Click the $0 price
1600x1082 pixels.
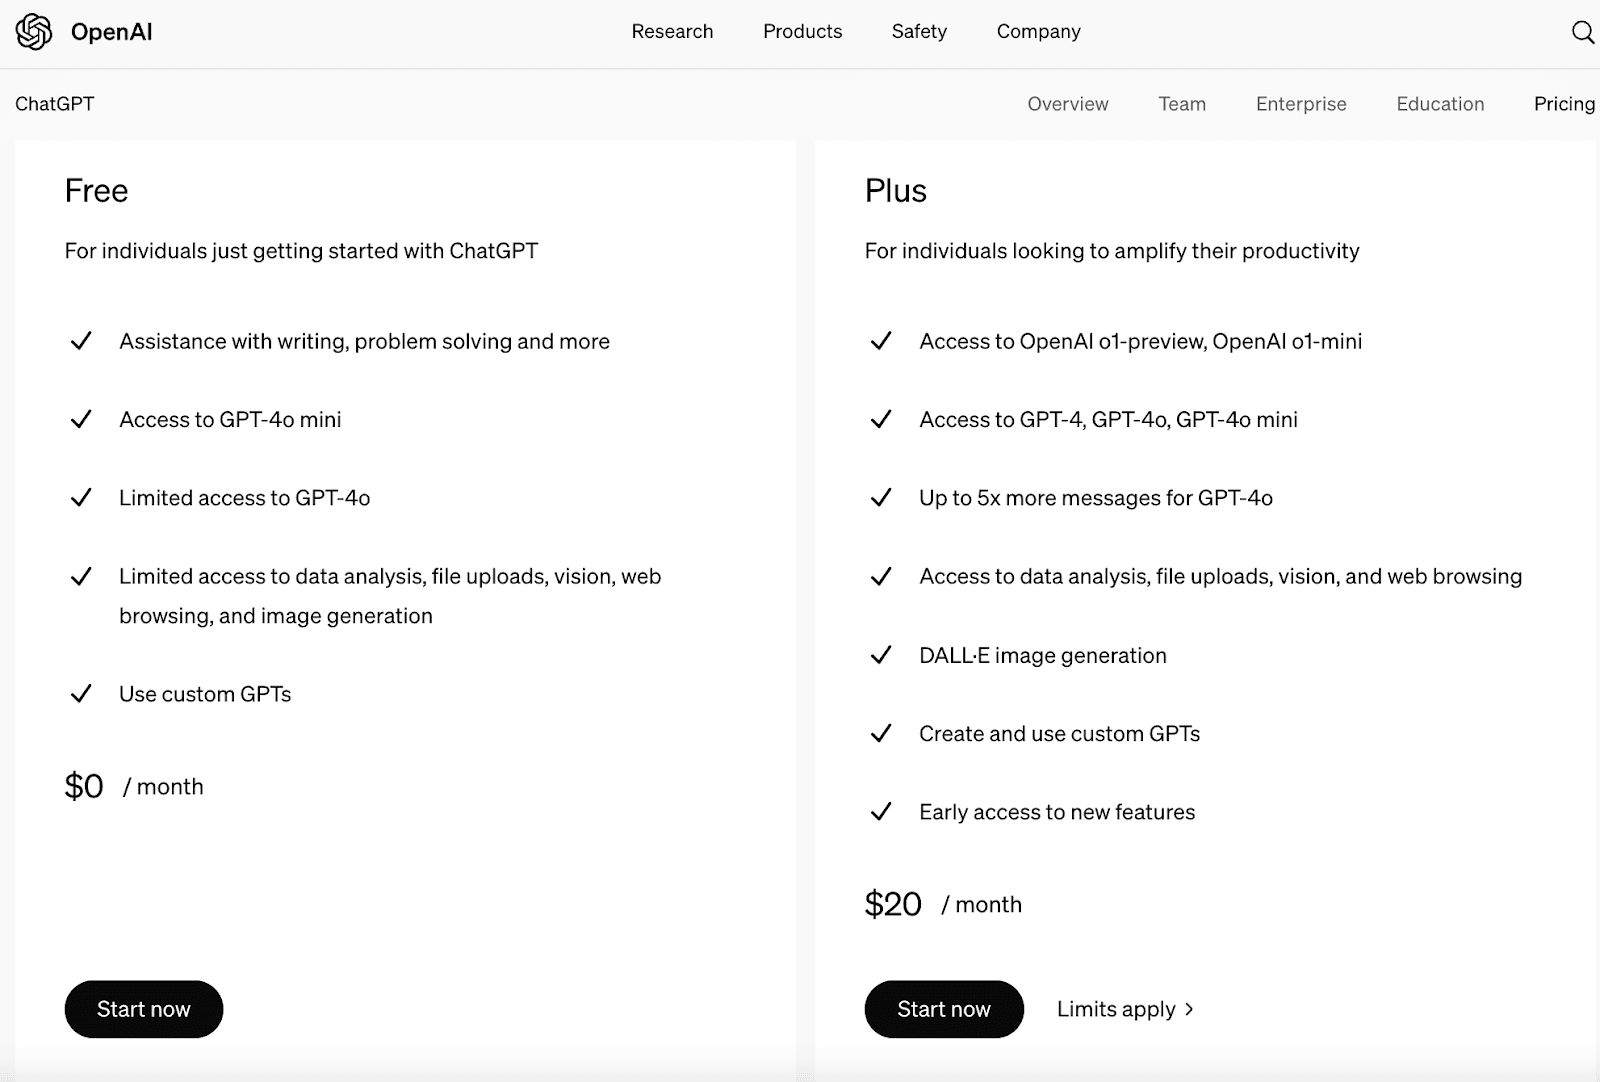pos(84,786)
